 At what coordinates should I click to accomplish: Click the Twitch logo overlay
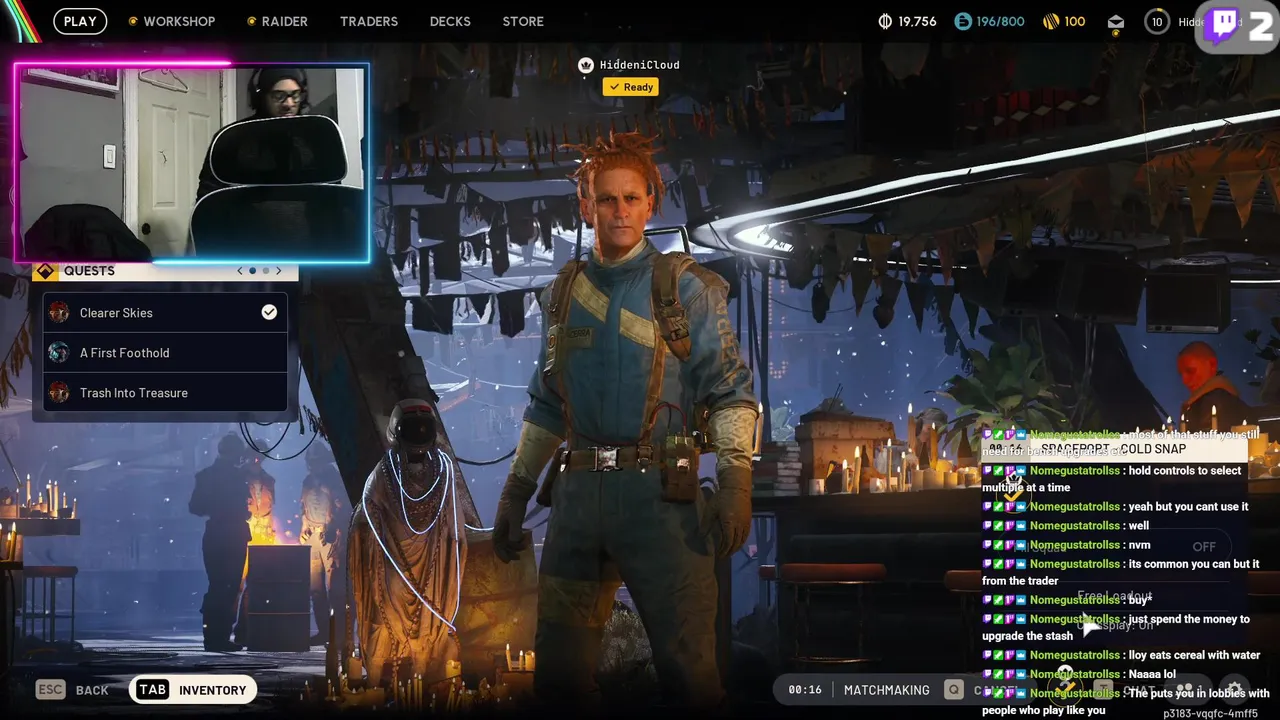(1223, 27)
